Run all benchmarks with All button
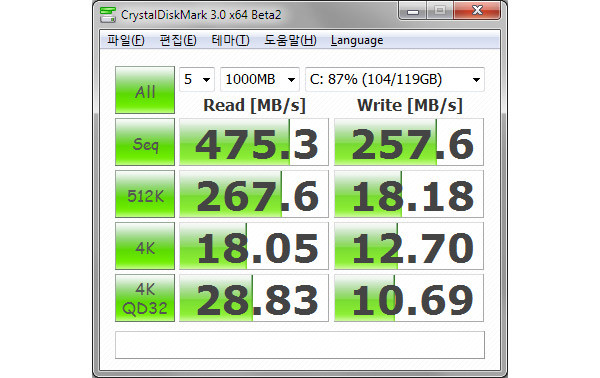 click(x=145, y=90)
